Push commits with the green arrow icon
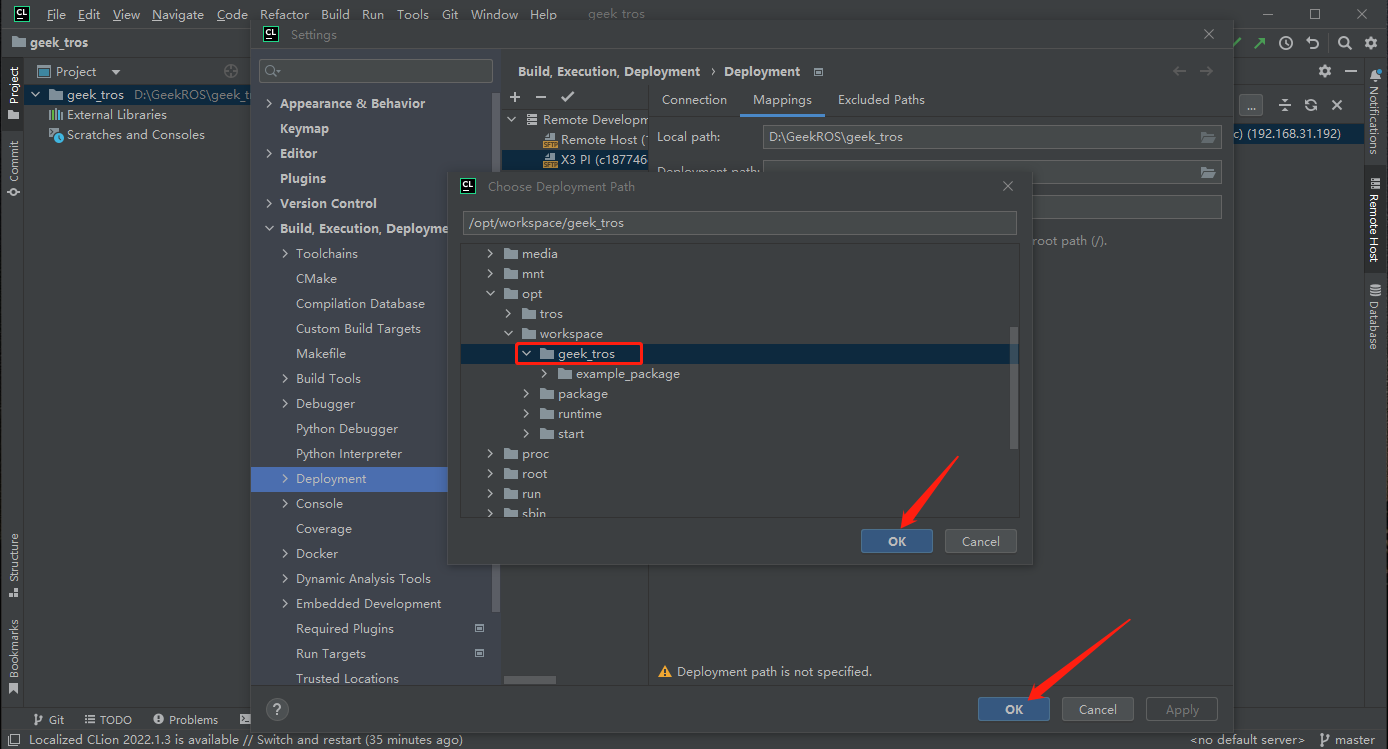Screen dimensions: 1388x749 tap(1260, 43)
